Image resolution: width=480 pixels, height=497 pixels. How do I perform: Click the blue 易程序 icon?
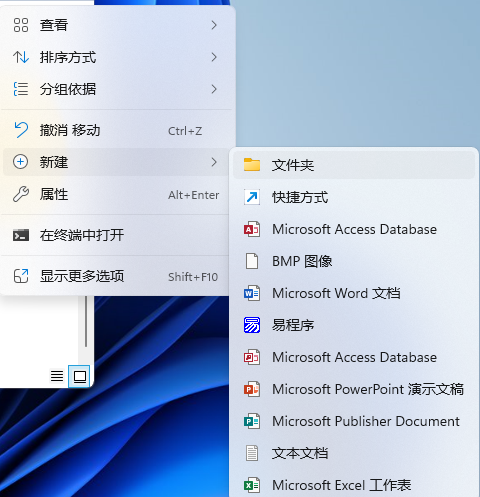pyautogui.click(x=252, y=325)
